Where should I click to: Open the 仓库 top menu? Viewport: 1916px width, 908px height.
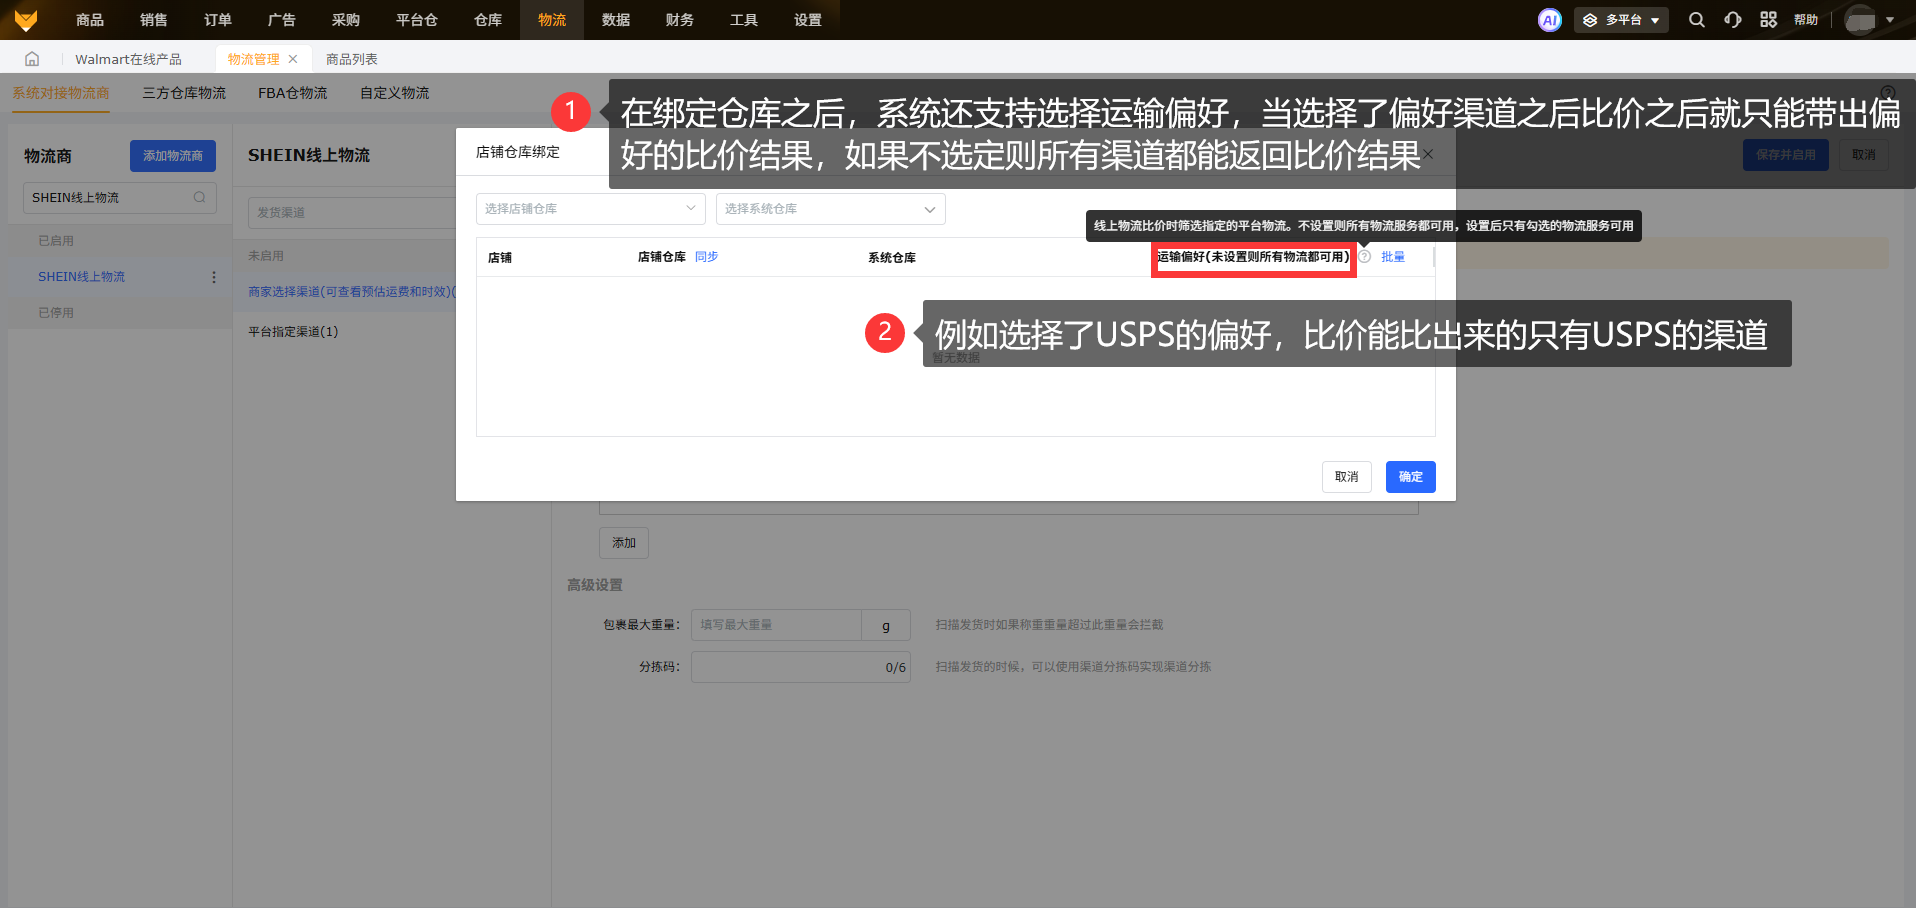point(488,20)
